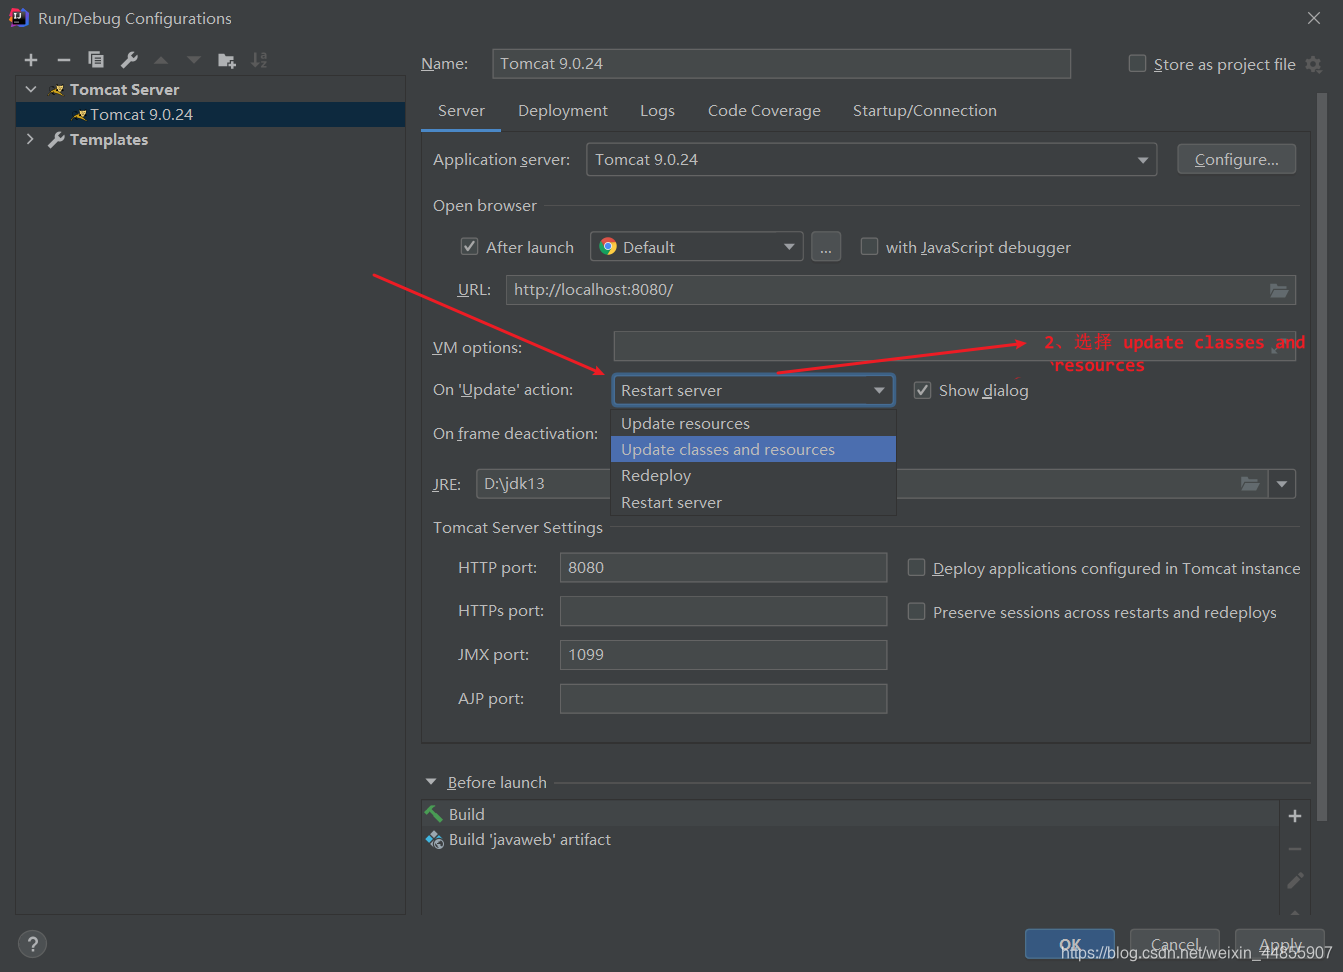Expand the Templates tree node
The width and height of the screenshot is (1343, 972).
[x=30, y=139]
